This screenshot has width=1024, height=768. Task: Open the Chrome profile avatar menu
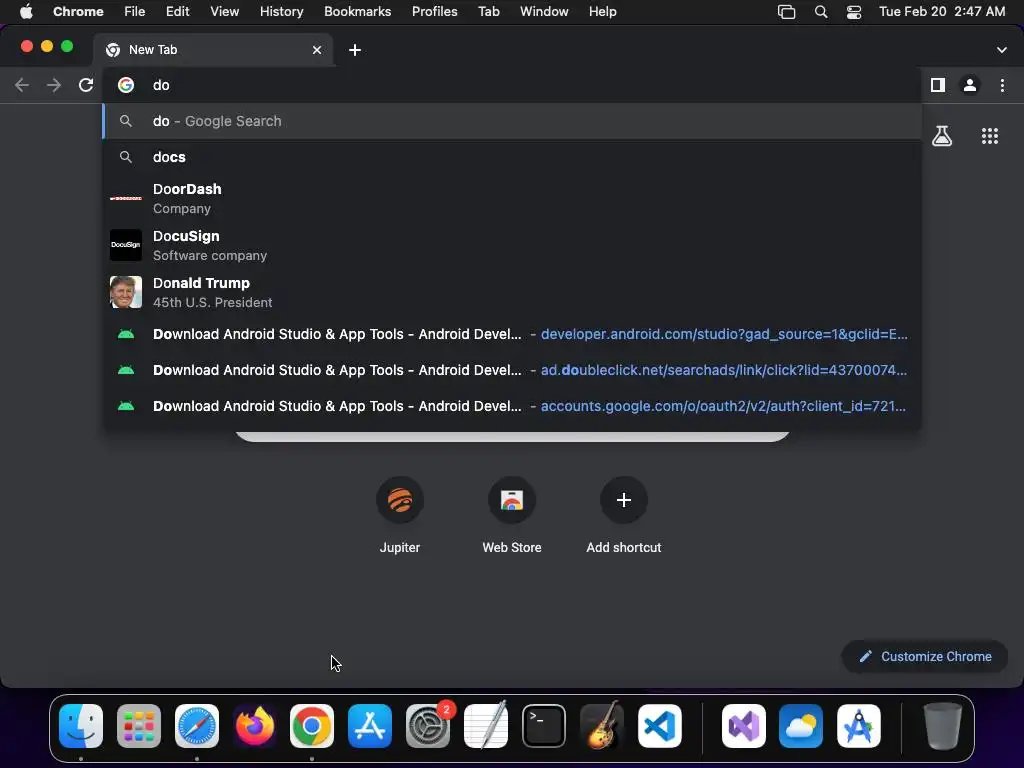pyautogui.click(x=970, y=85)
